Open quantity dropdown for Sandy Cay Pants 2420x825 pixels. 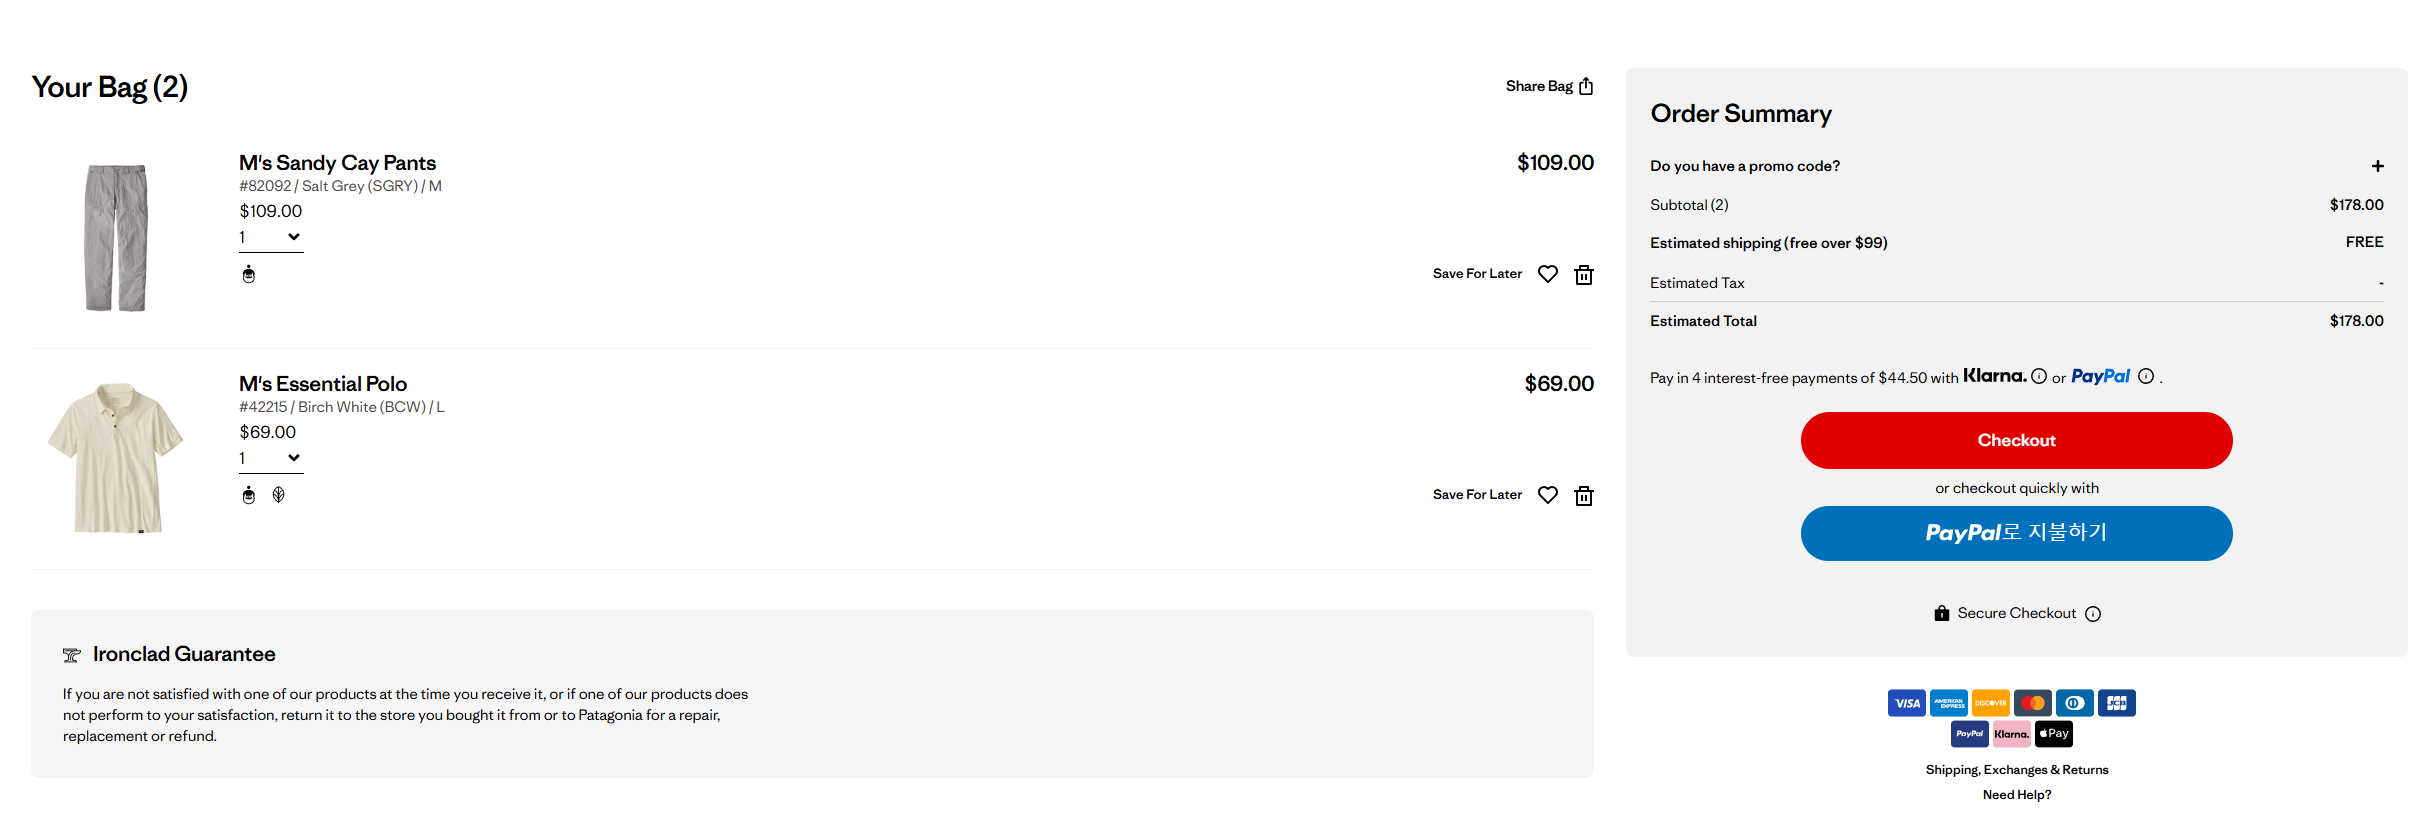click(271, 238)
